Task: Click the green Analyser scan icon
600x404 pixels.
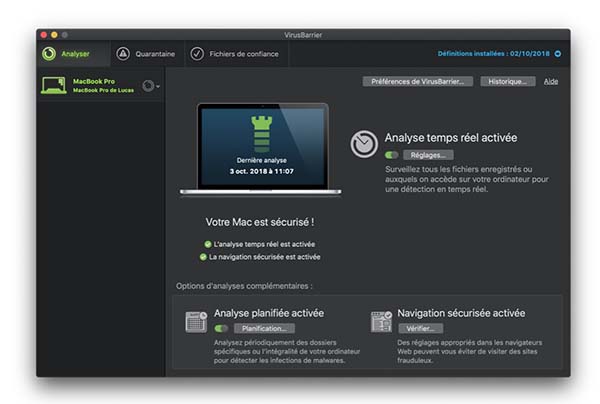Action: click(49, 54)
